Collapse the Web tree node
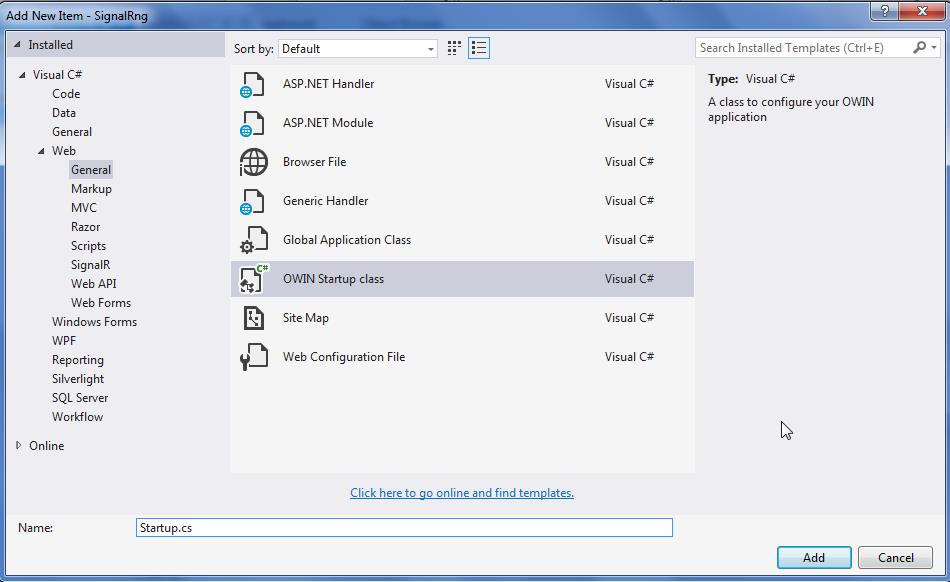This screenshot has height=582, width=950. 41,151
